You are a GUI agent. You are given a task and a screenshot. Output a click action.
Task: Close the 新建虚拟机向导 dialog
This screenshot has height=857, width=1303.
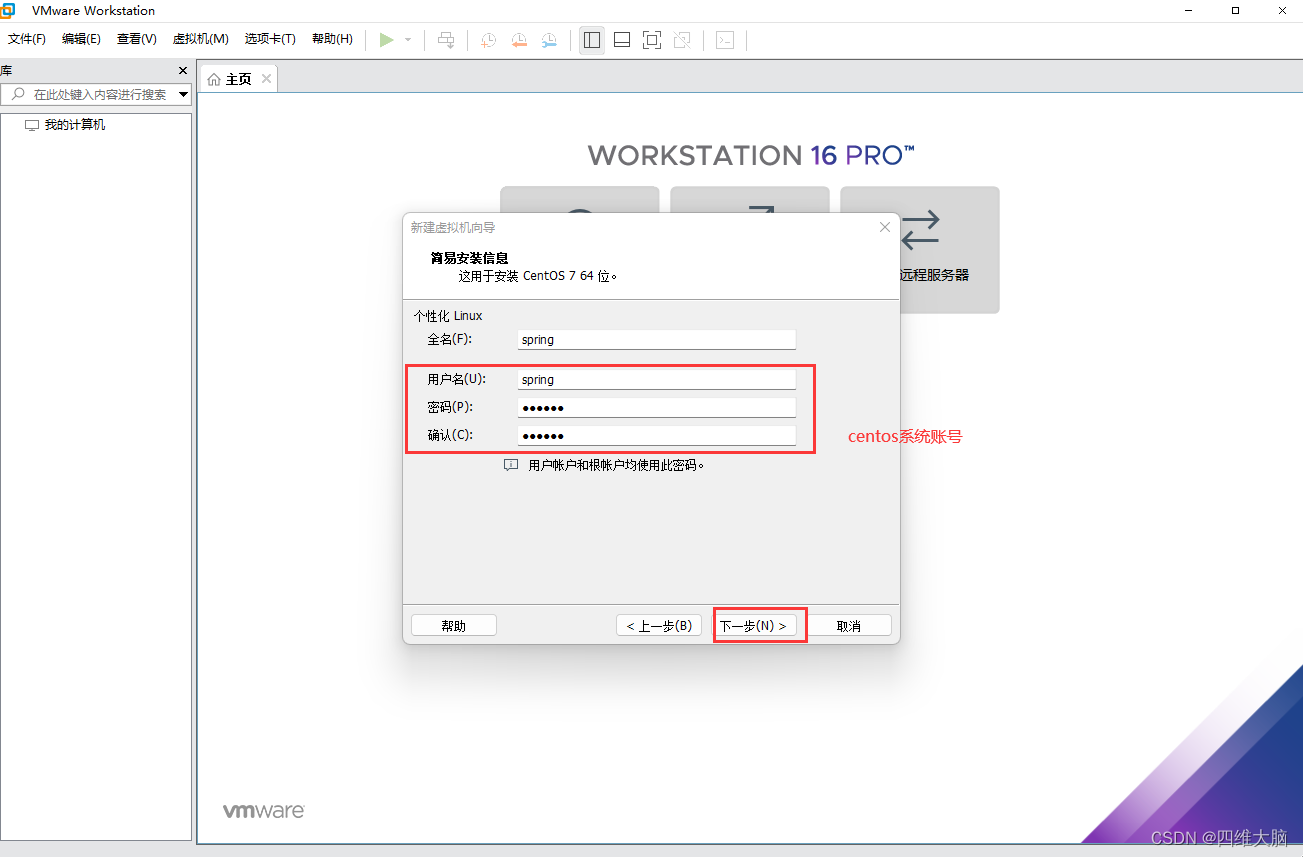pyautogui.click(x=884, y=227)
